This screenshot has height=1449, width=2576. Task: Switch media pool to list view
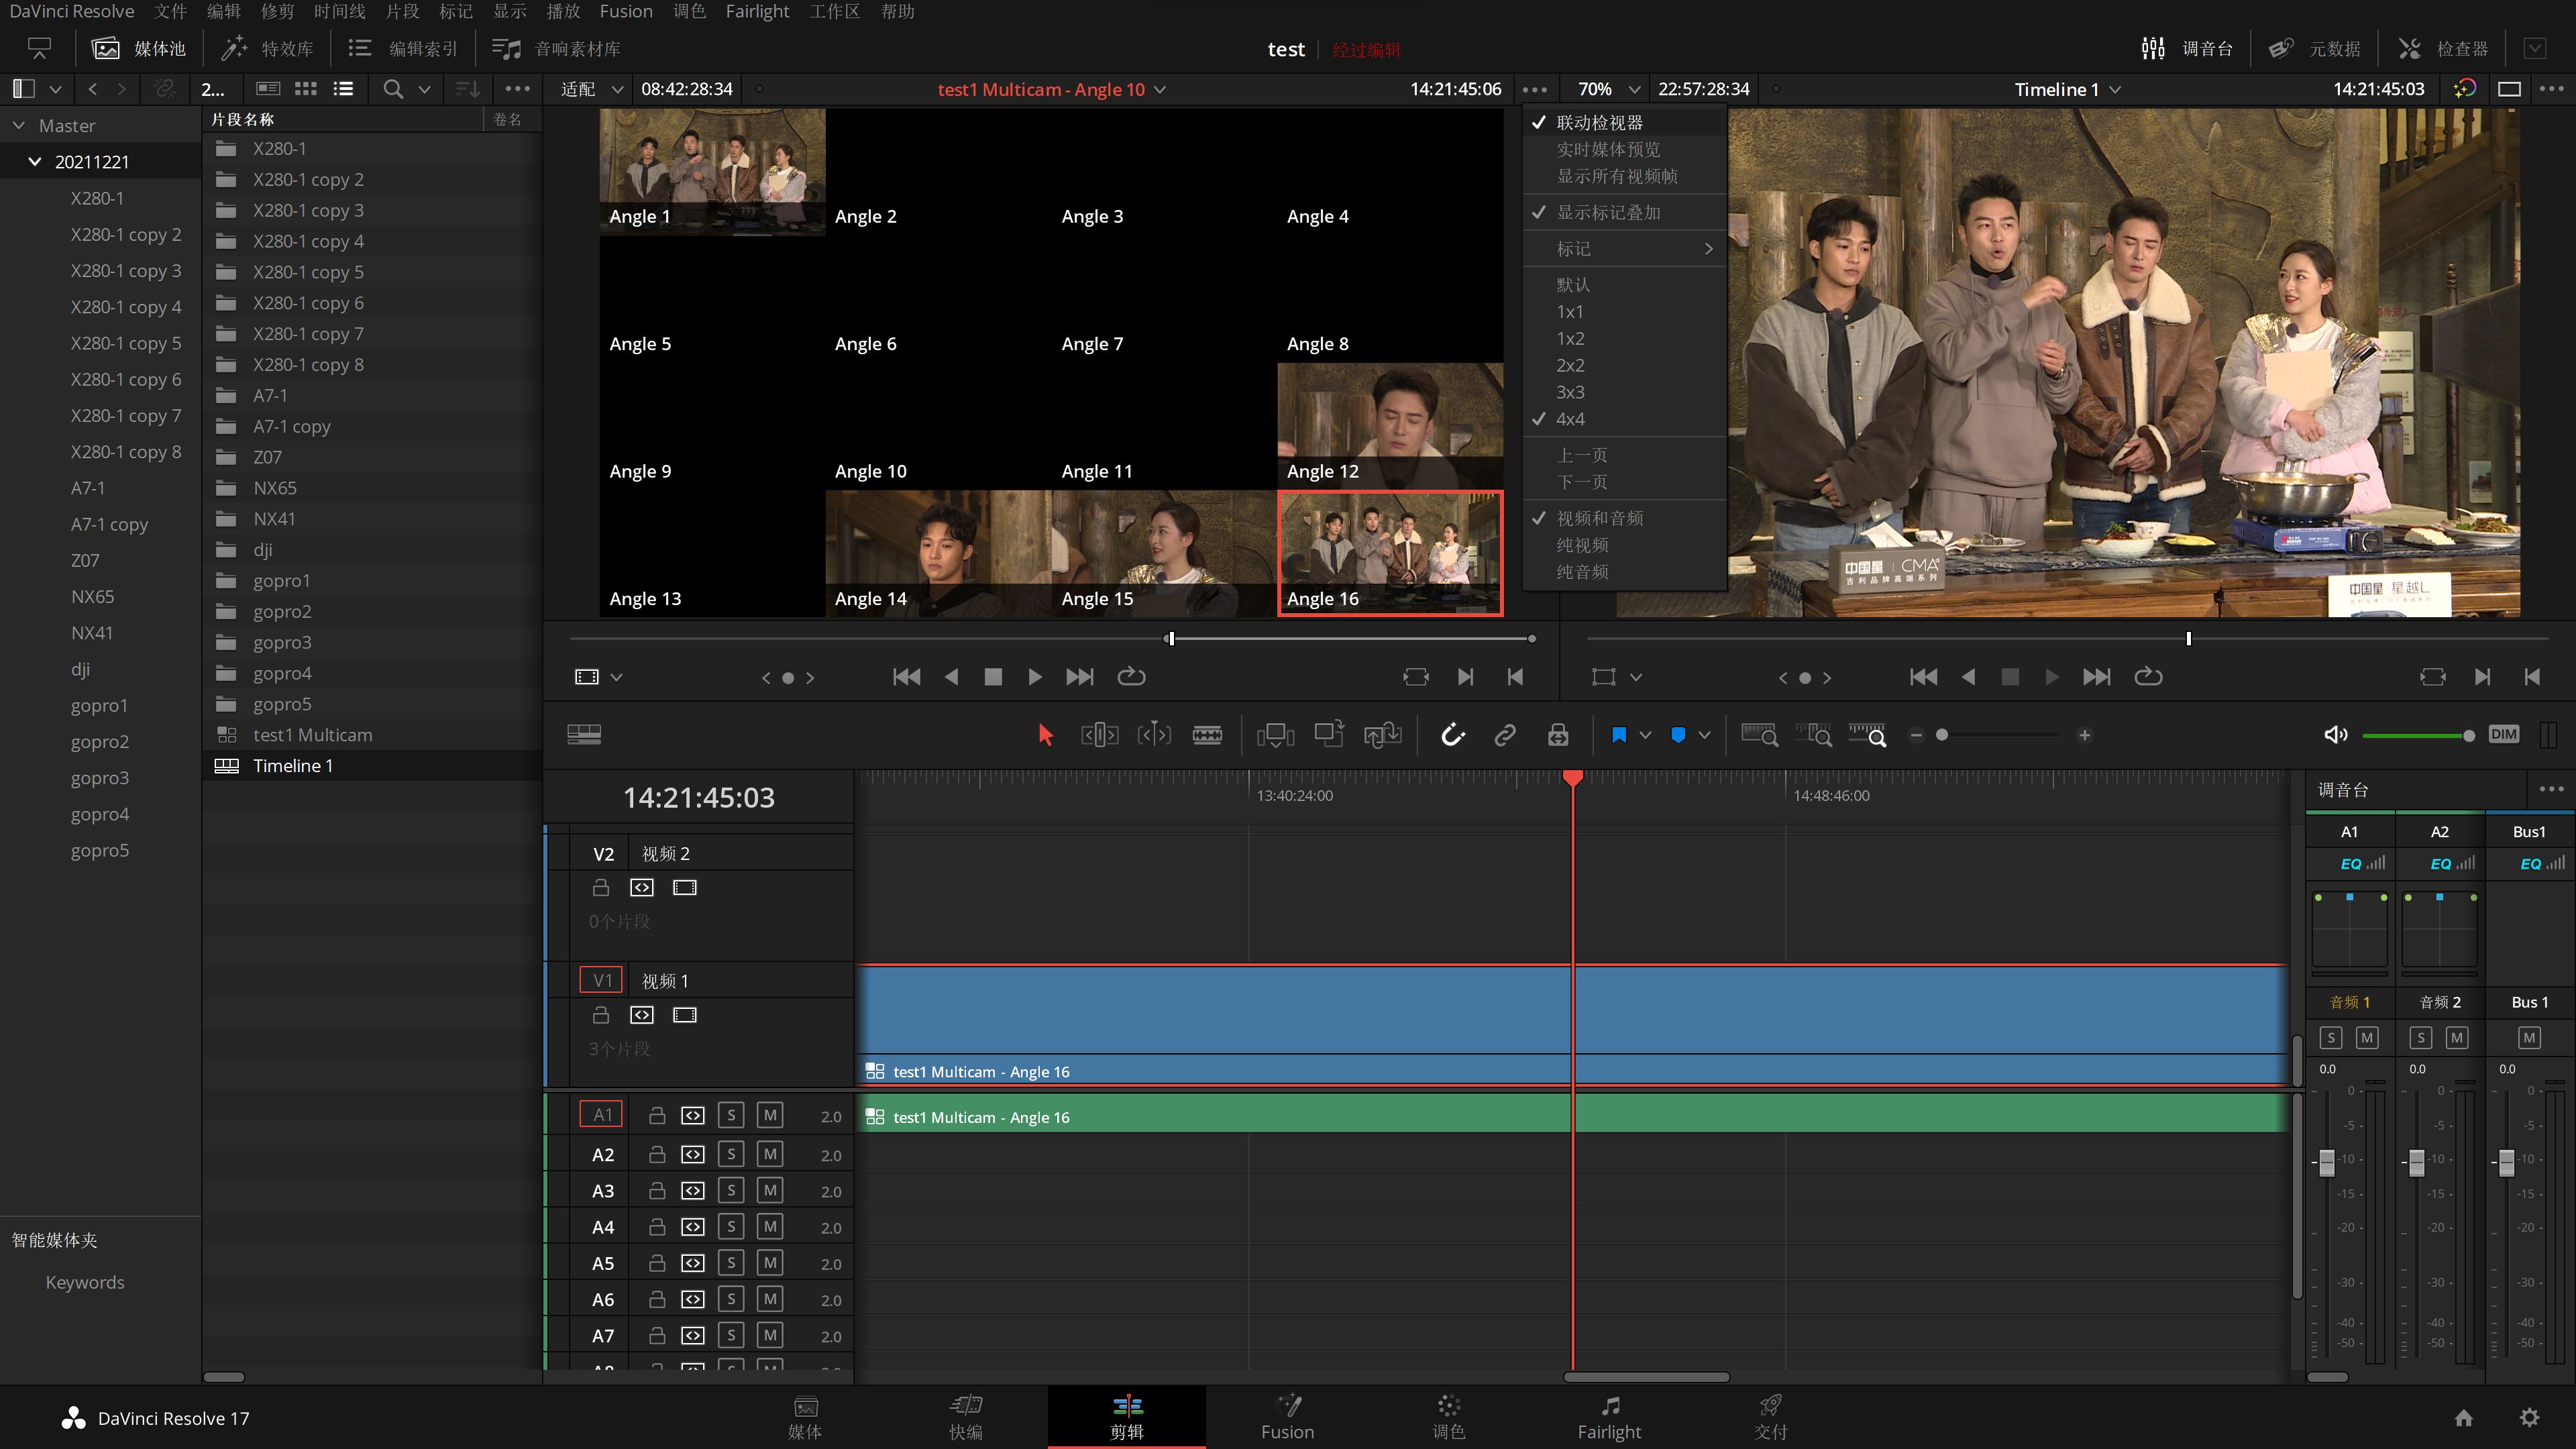pyautogui.click(x=343, y=89)
